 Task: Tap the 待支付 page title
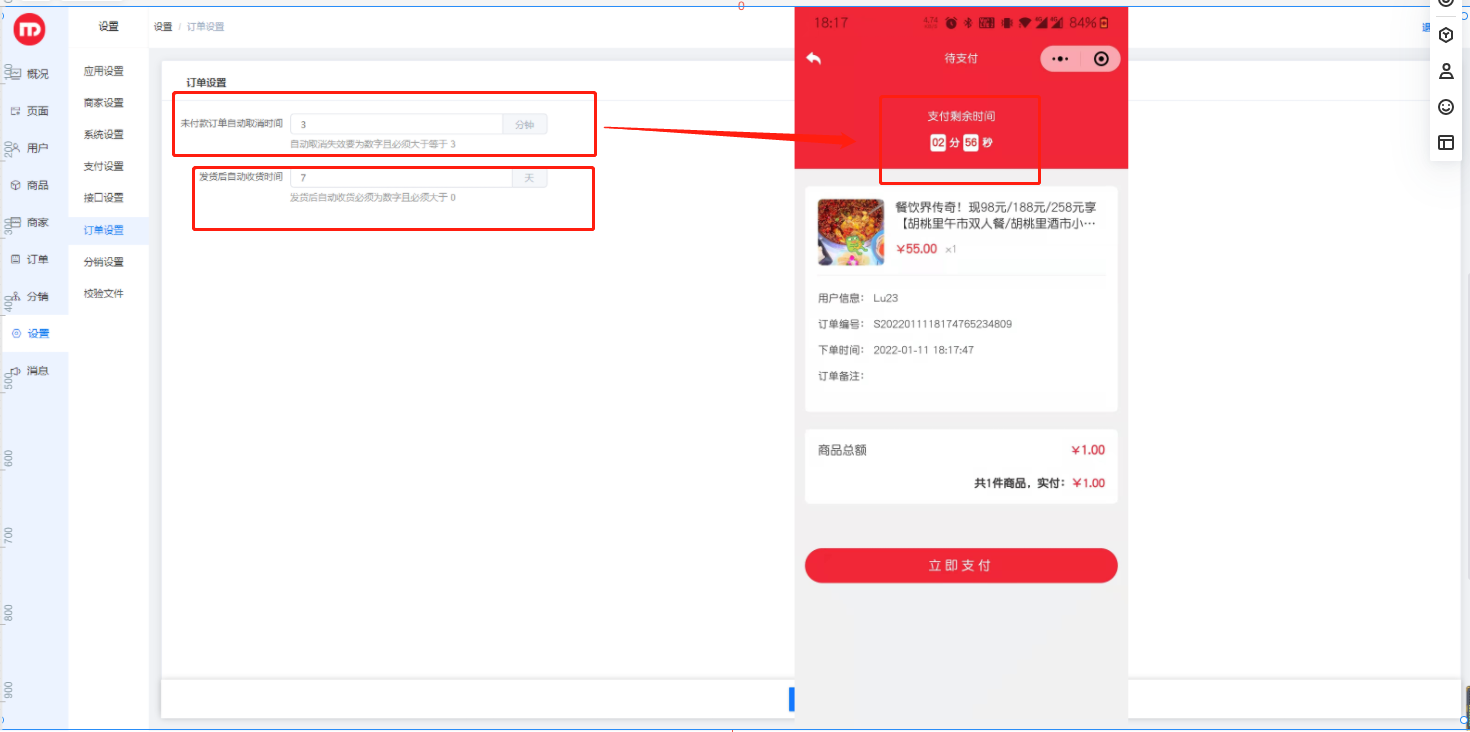click(961, 59)
